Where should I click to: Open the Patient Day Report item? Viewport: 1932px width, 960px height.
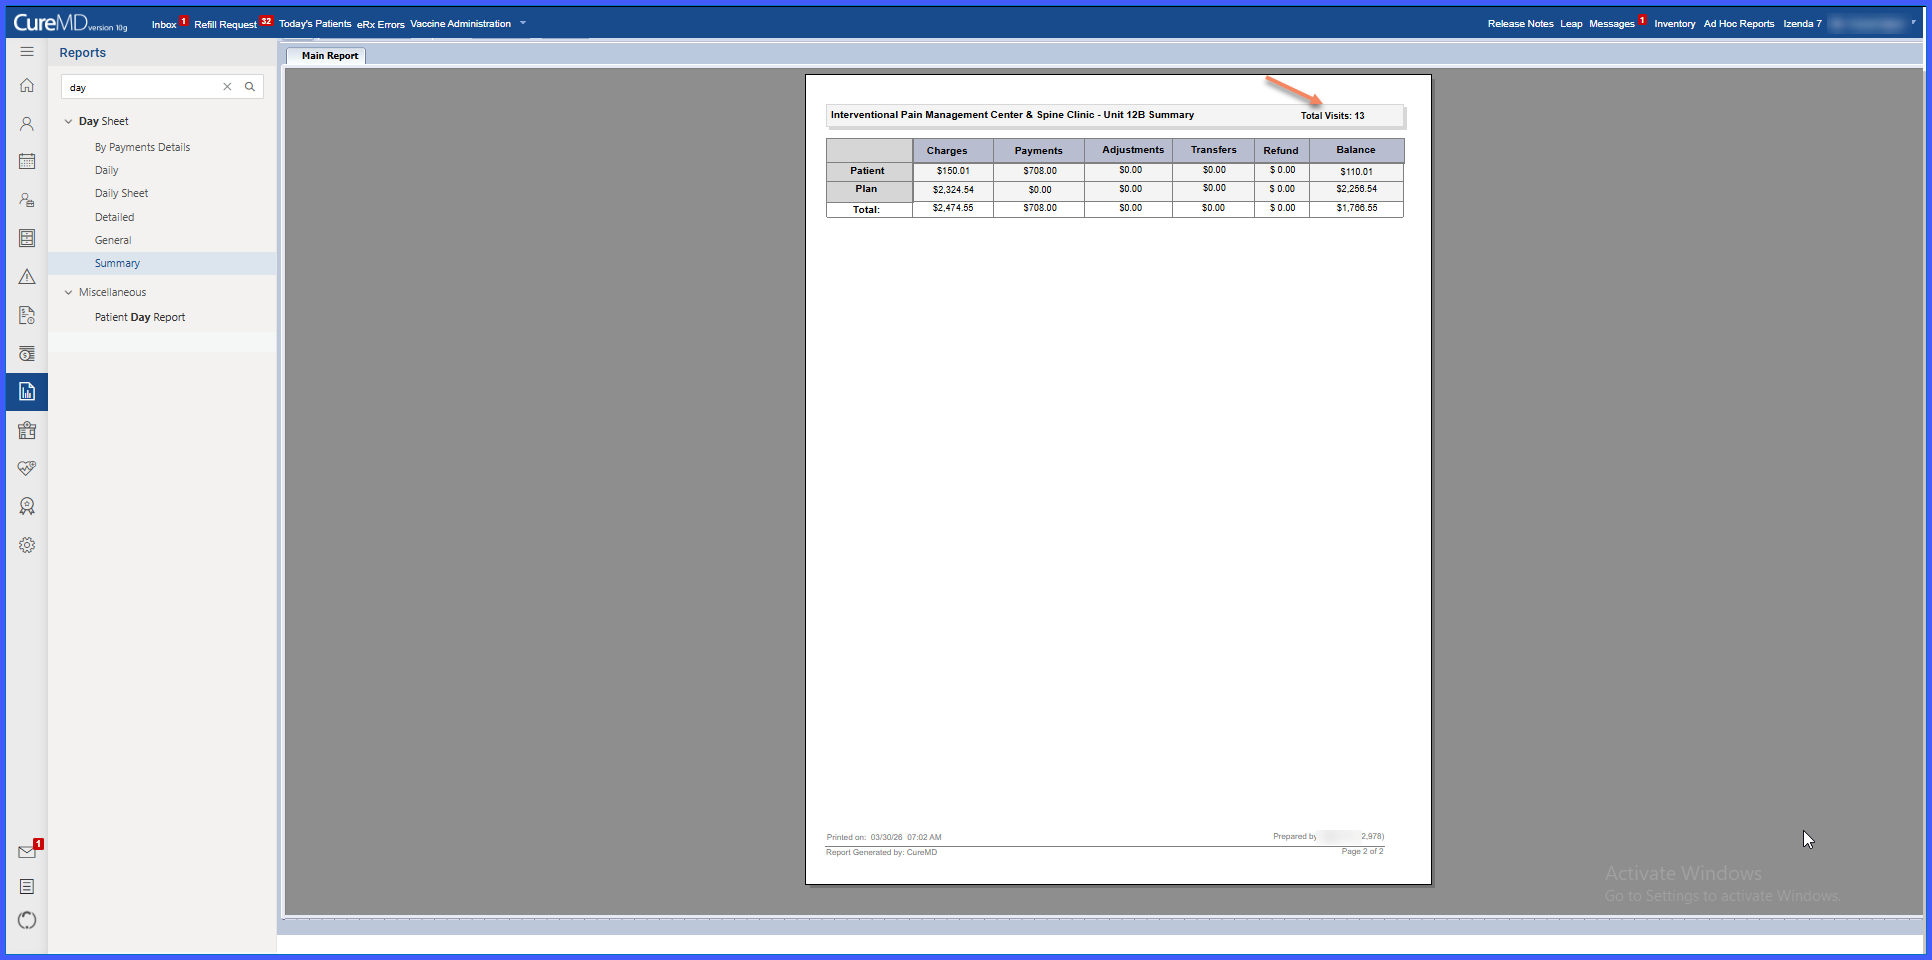140,317
